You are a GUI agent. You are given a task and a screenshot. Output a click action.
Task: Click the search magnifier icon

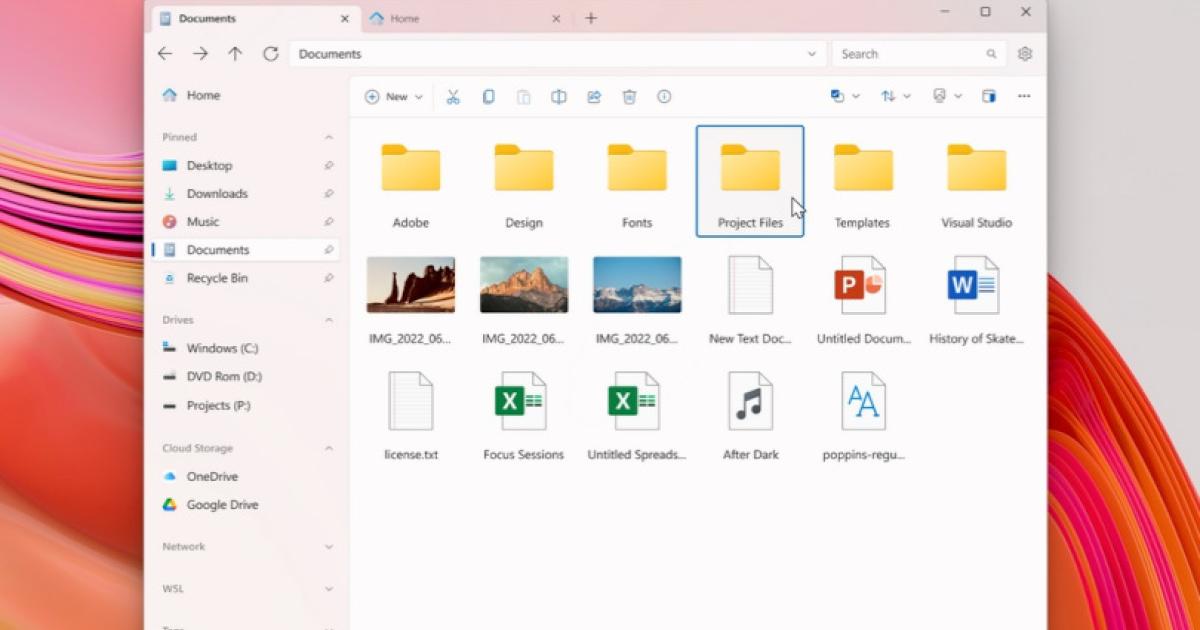[x=992, y=54]
